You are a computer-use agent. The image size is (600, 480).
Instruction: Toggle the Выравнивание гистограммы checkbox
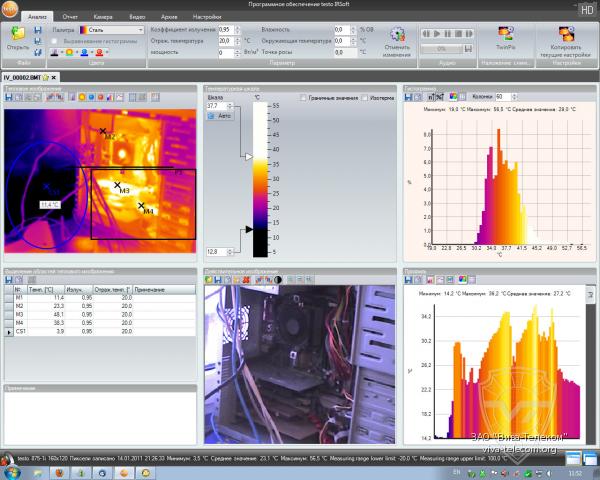pos(55,40)
